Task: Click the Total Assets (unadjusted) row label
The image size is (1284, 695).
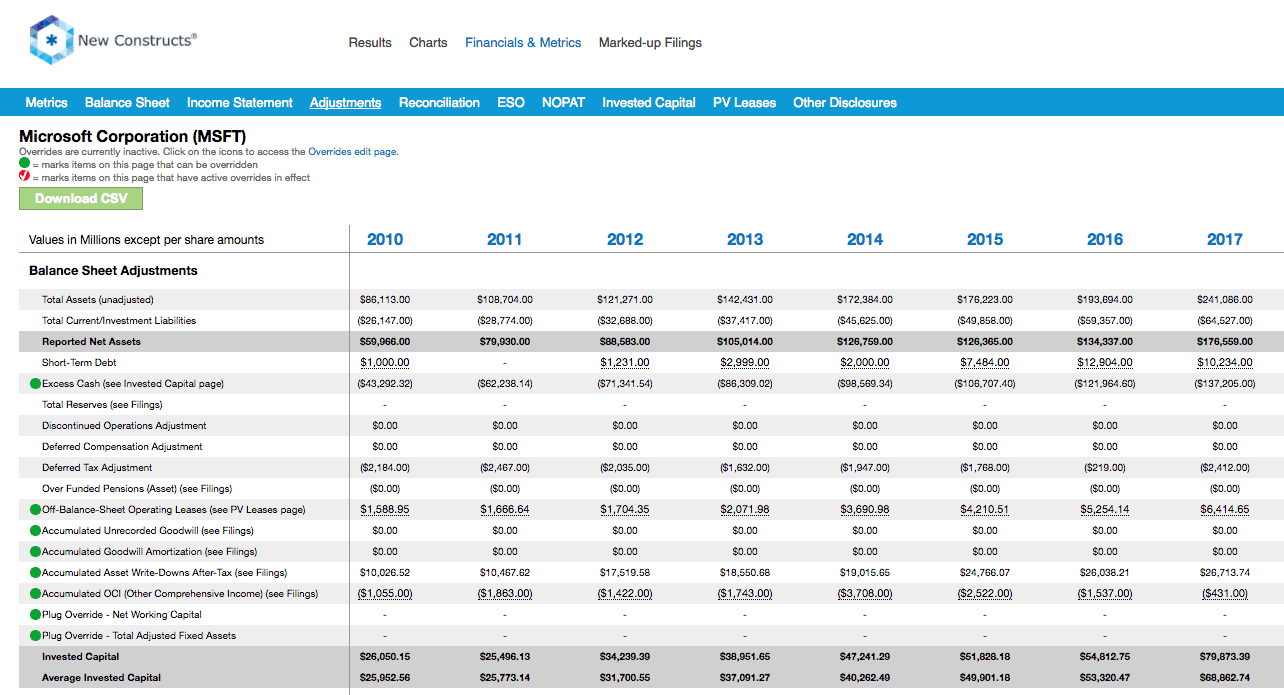Action: [98, 299]
